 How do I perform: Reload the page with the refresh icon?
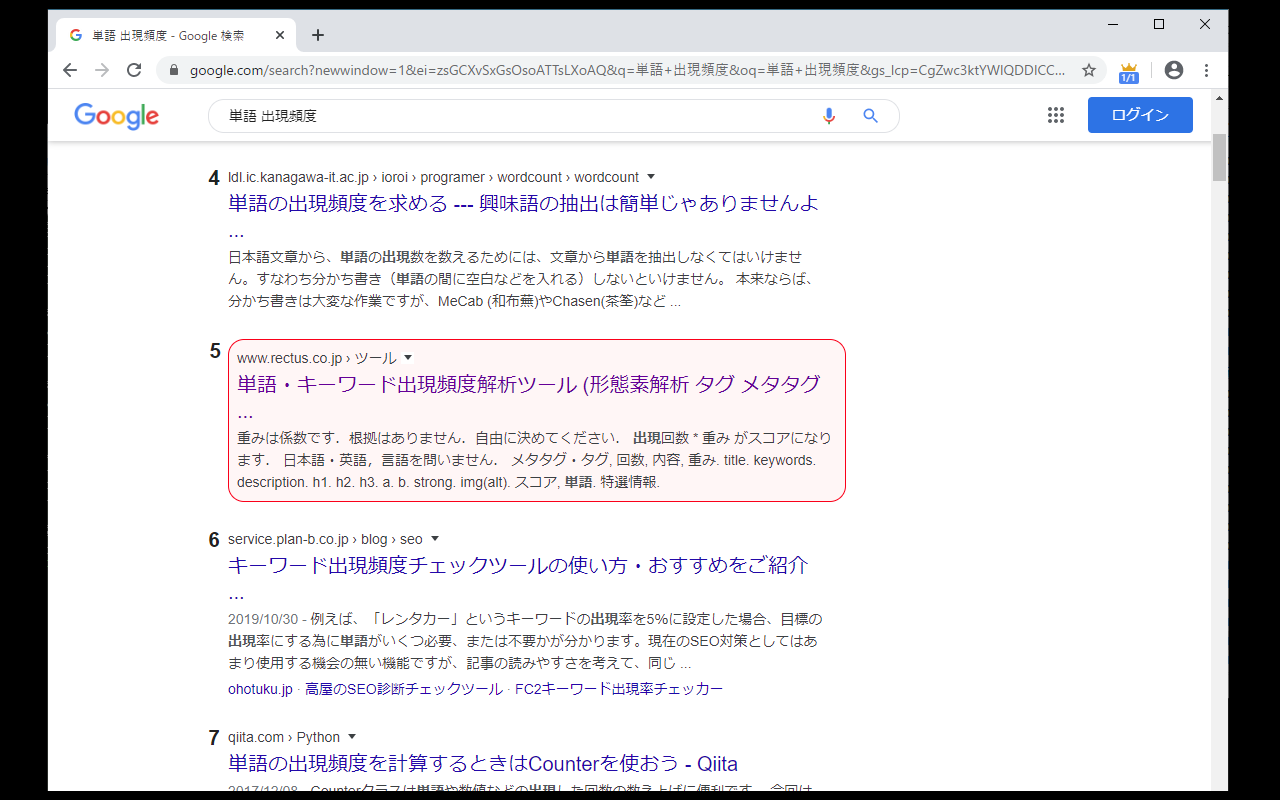pos(134,70)
